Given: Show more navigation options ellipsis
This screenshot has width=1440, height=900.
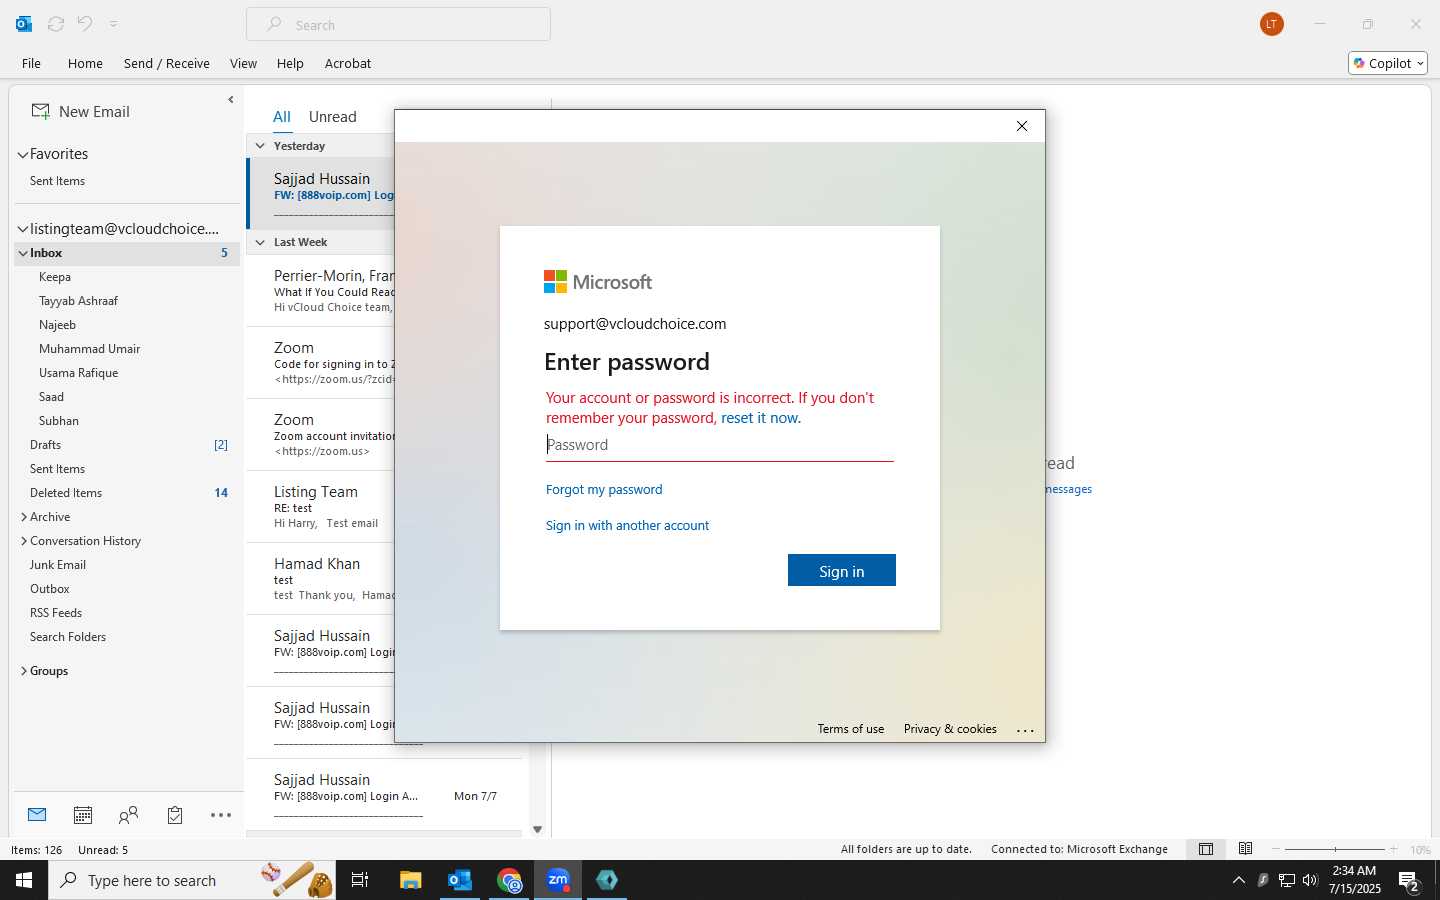Looking at the screenshot, I should tap(221, 815).
